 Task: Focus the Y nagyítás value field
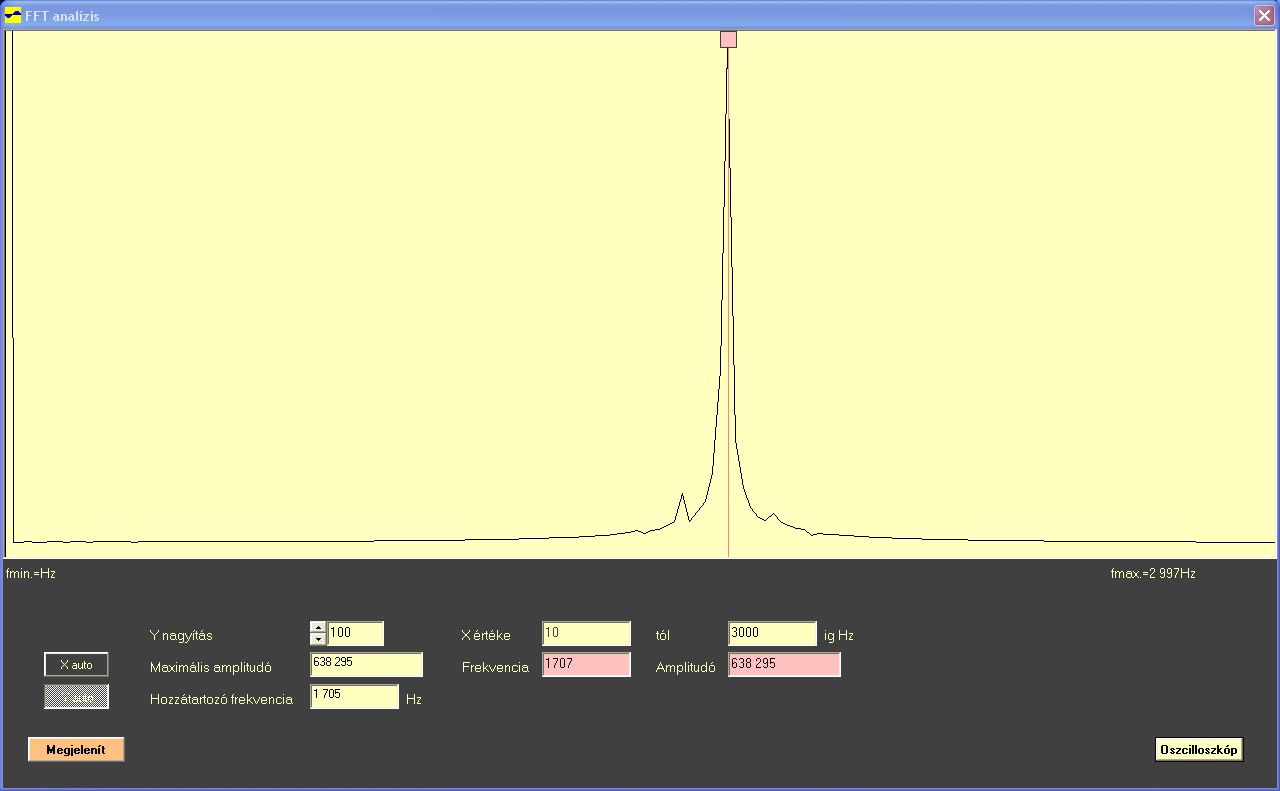355,633
